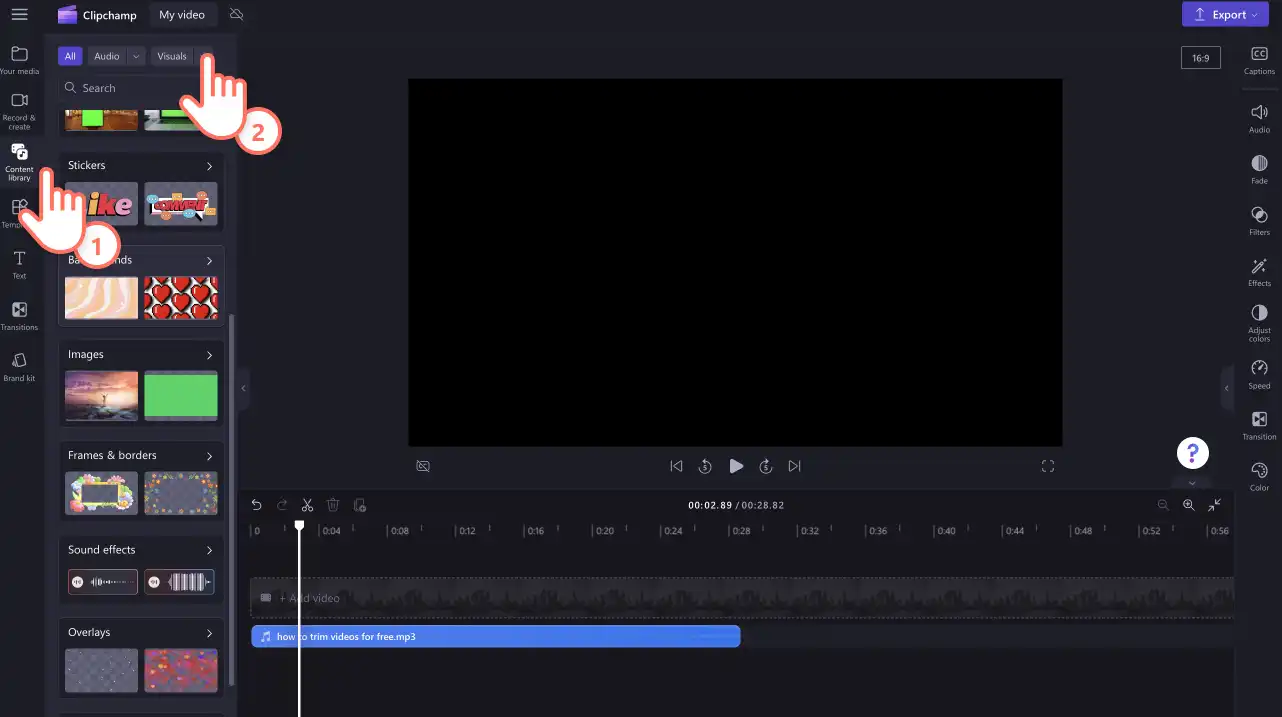Open the Filters panel
This screenshot has height=717, width=1282.
tap(1259, 220)
